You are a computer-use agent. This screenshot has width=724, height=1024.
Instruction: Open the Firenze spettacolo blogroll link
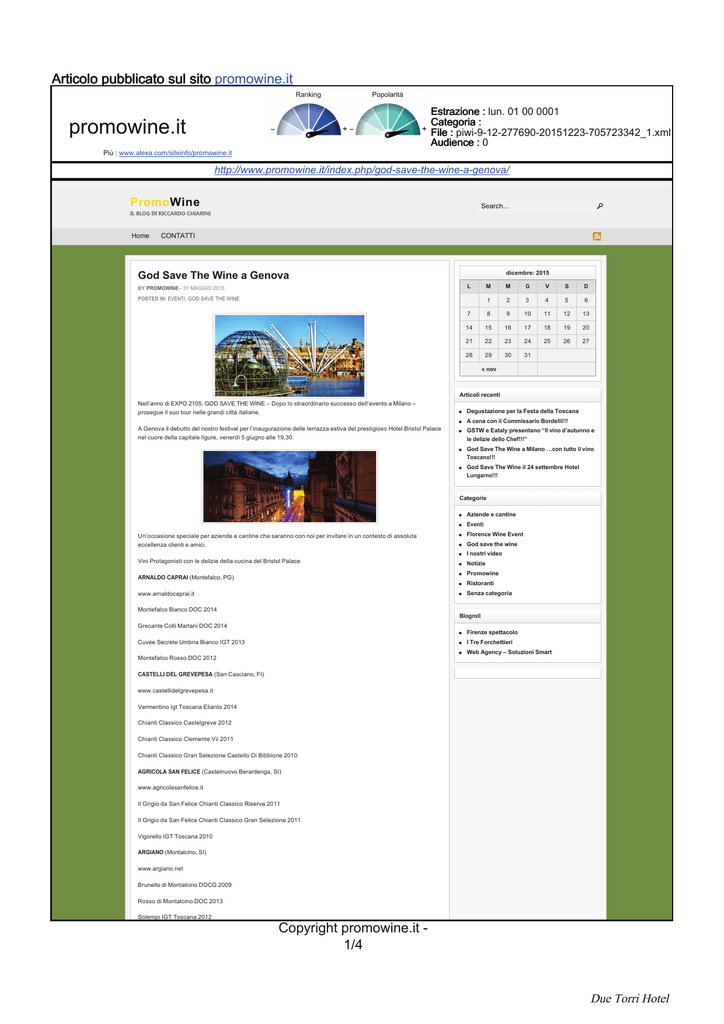point(492,633)
